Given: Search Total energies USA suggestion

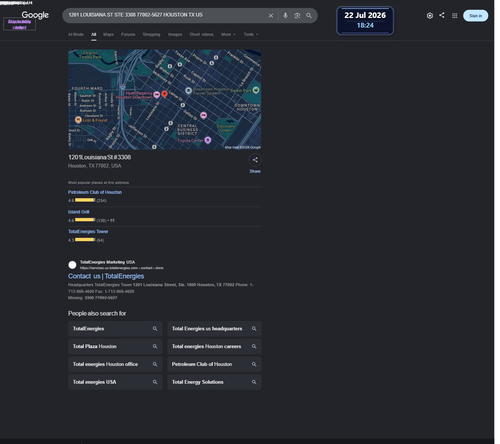Looking at the screenshot, I should coord(115,382).
